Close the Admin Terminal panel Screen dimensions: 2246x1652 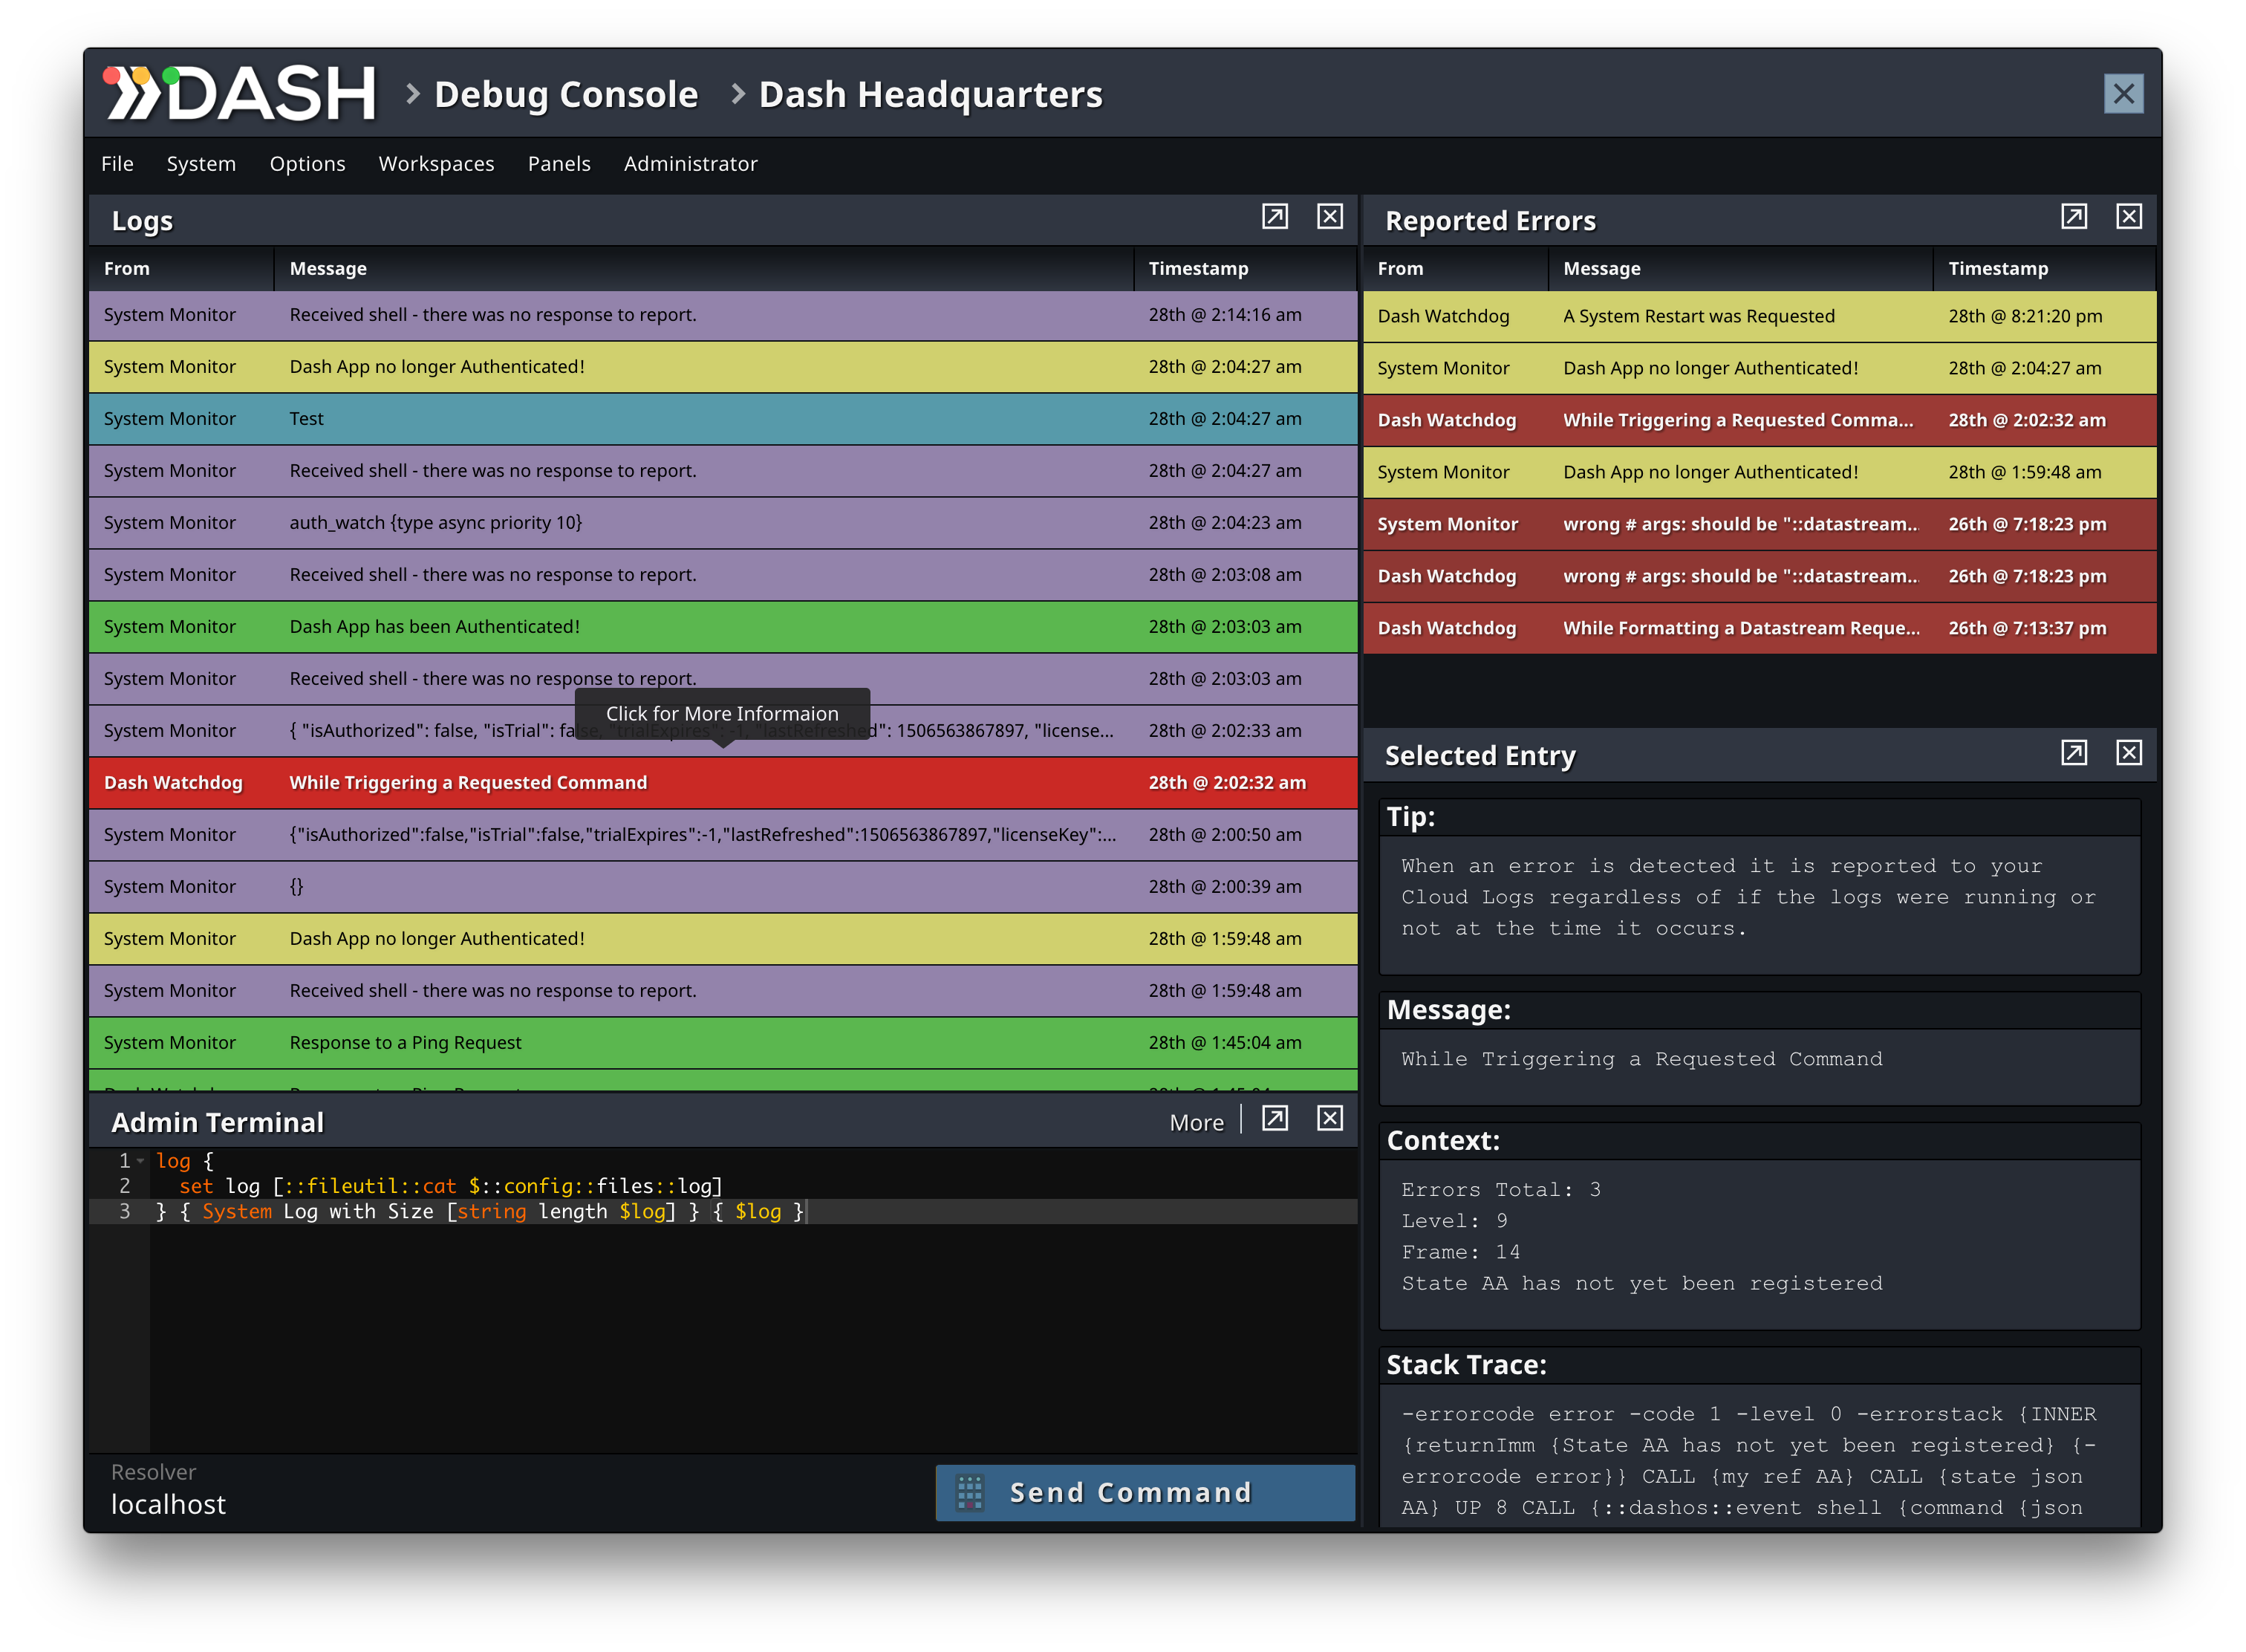[1329, 1119]
